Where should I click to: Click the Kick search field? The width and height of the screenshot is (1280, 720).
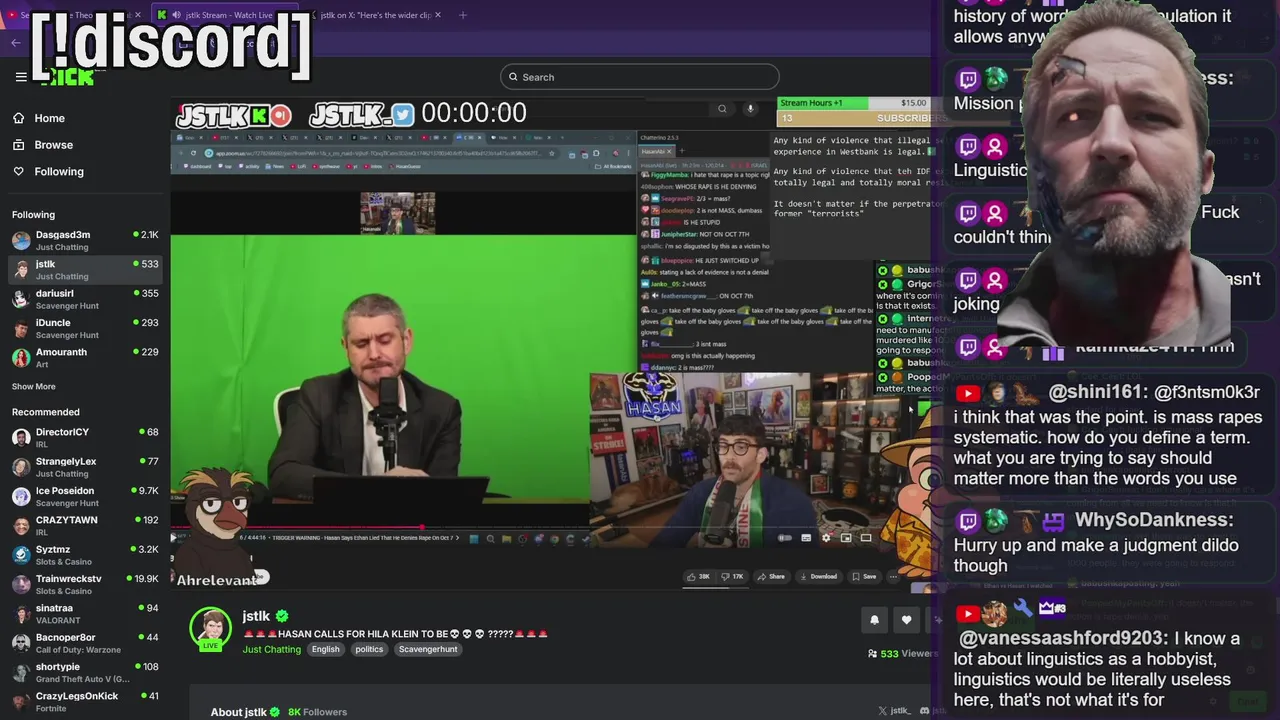[x=640, y=77]
